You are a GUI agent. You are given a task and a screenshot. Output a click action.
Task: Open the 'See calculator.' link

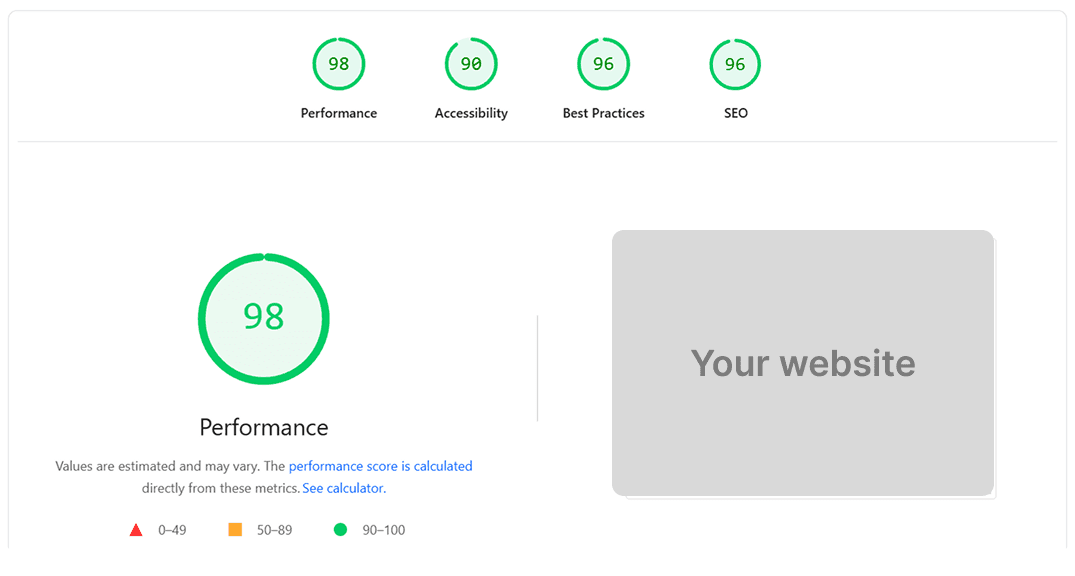click(x=344, y=488)
